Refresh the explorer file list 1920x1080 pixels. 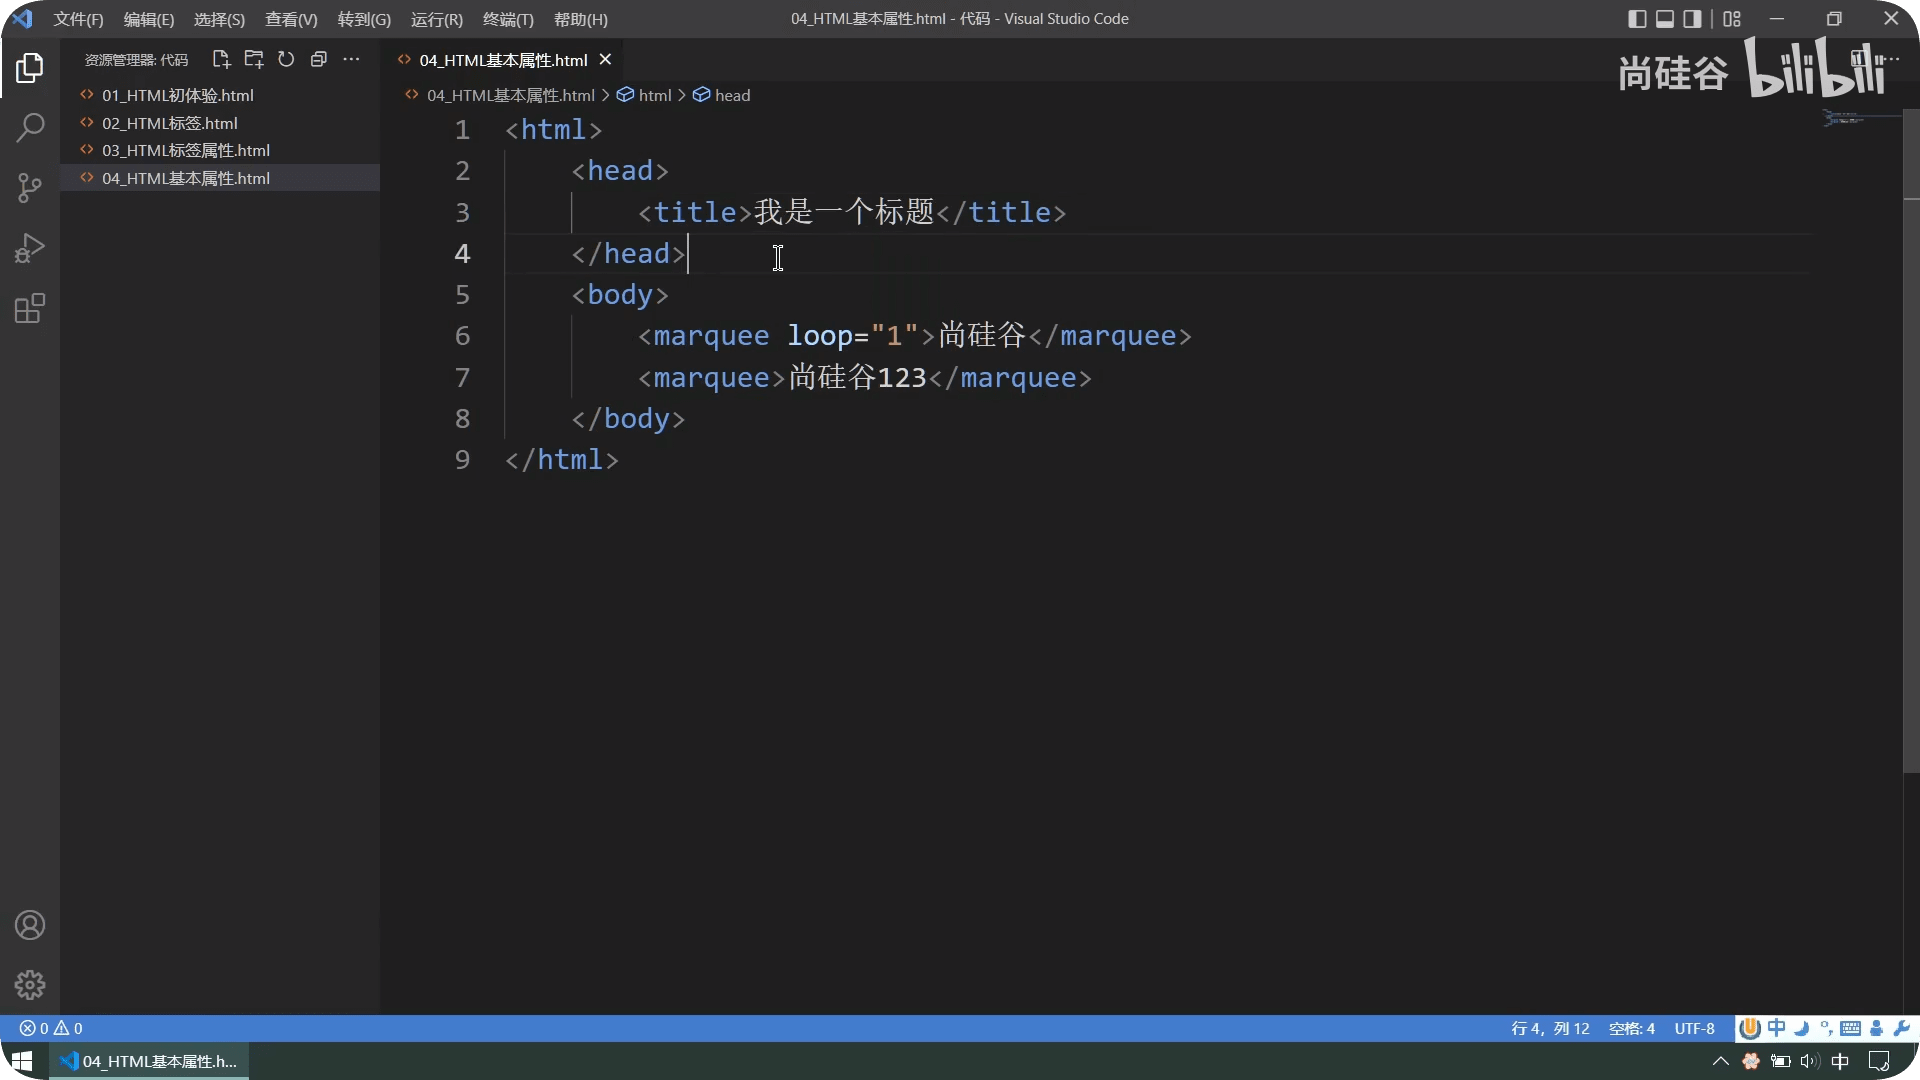pos(286,59)
